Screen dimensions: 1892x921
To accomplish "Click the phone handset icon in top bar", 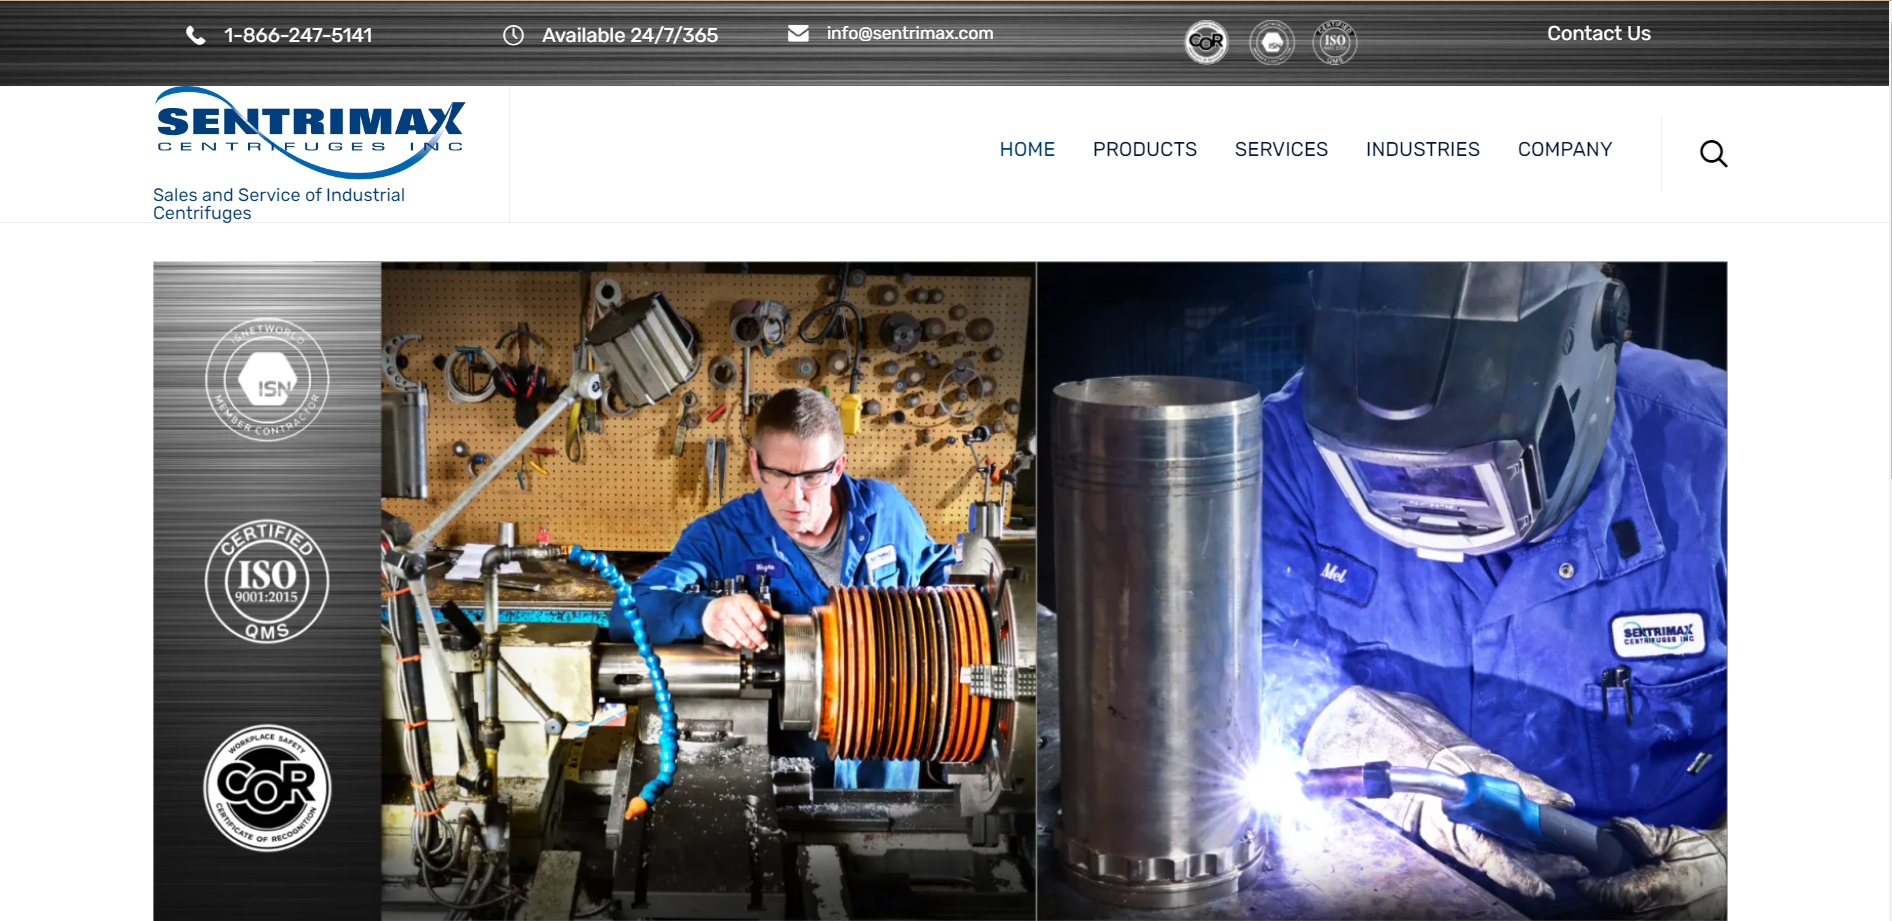I will point(196,36).
